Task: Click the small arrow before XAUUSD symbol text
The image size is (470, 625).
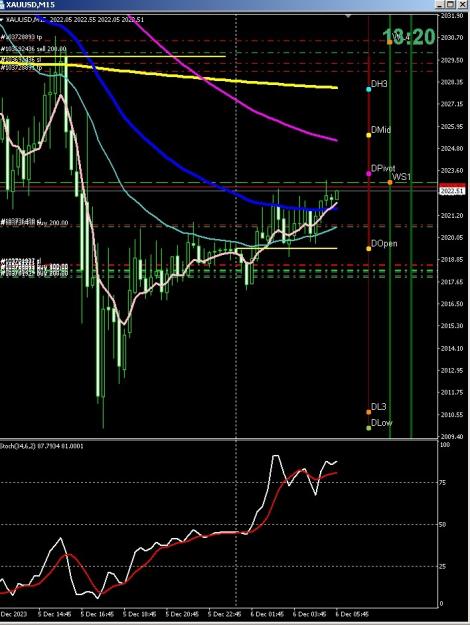Action: pos(2,20)
